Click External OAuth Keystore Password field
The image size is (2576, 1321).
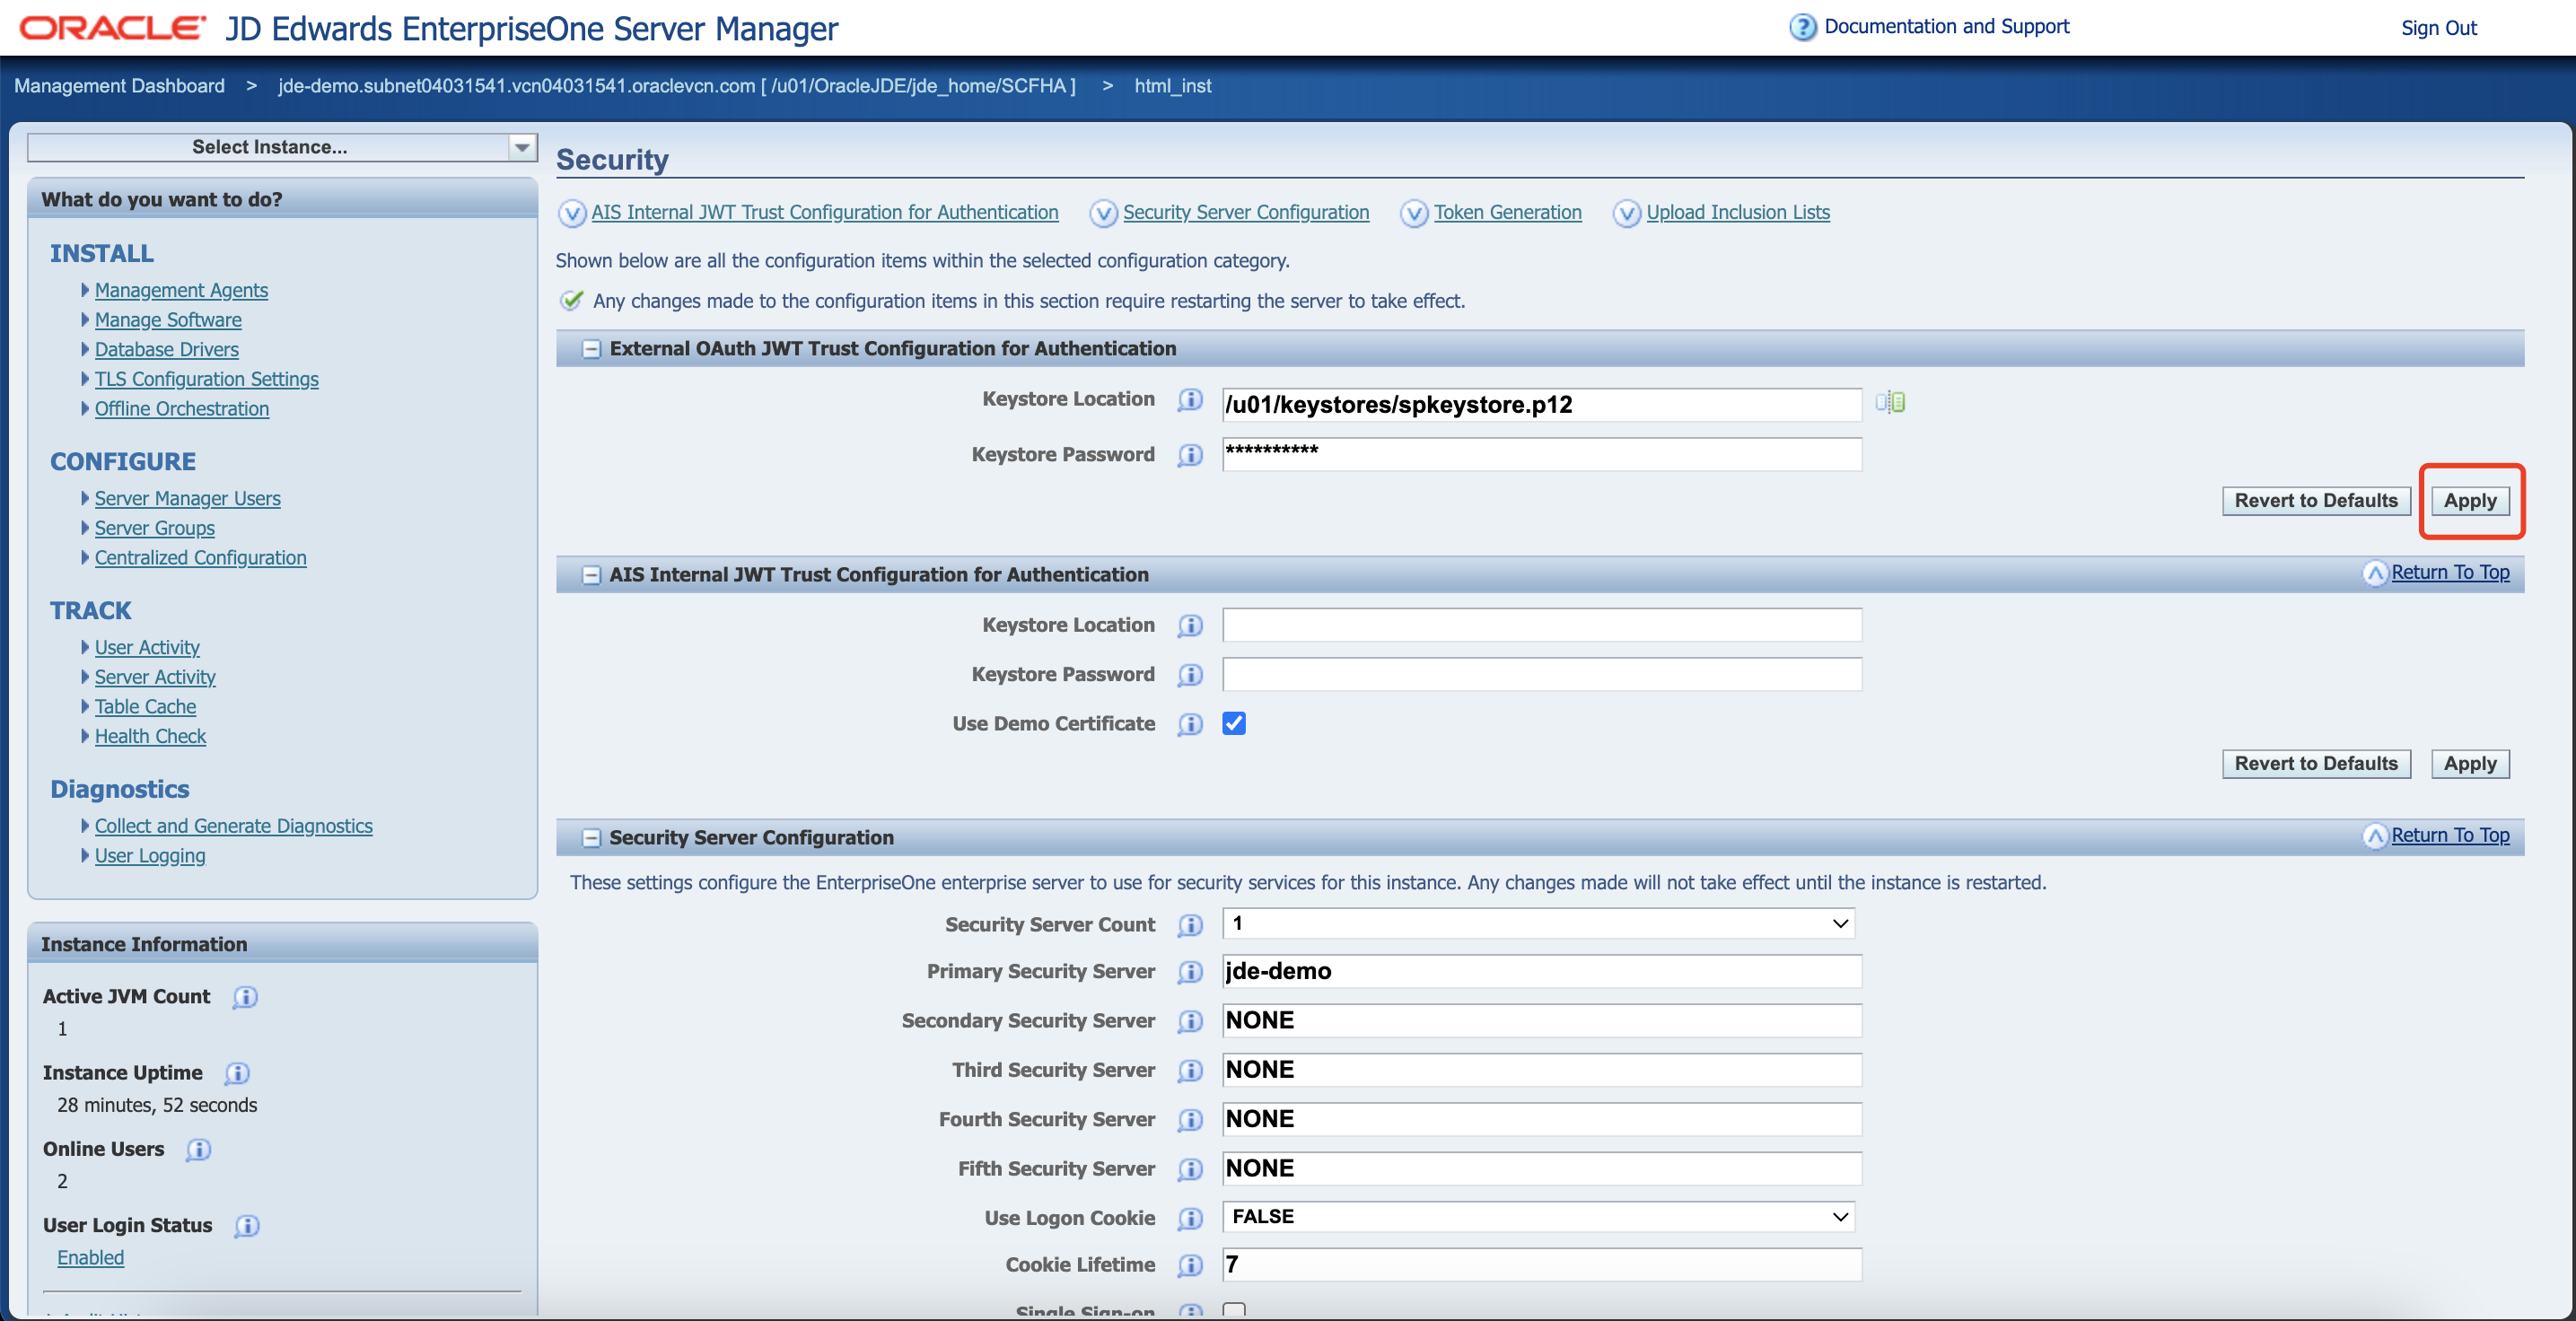(1542, 454)
